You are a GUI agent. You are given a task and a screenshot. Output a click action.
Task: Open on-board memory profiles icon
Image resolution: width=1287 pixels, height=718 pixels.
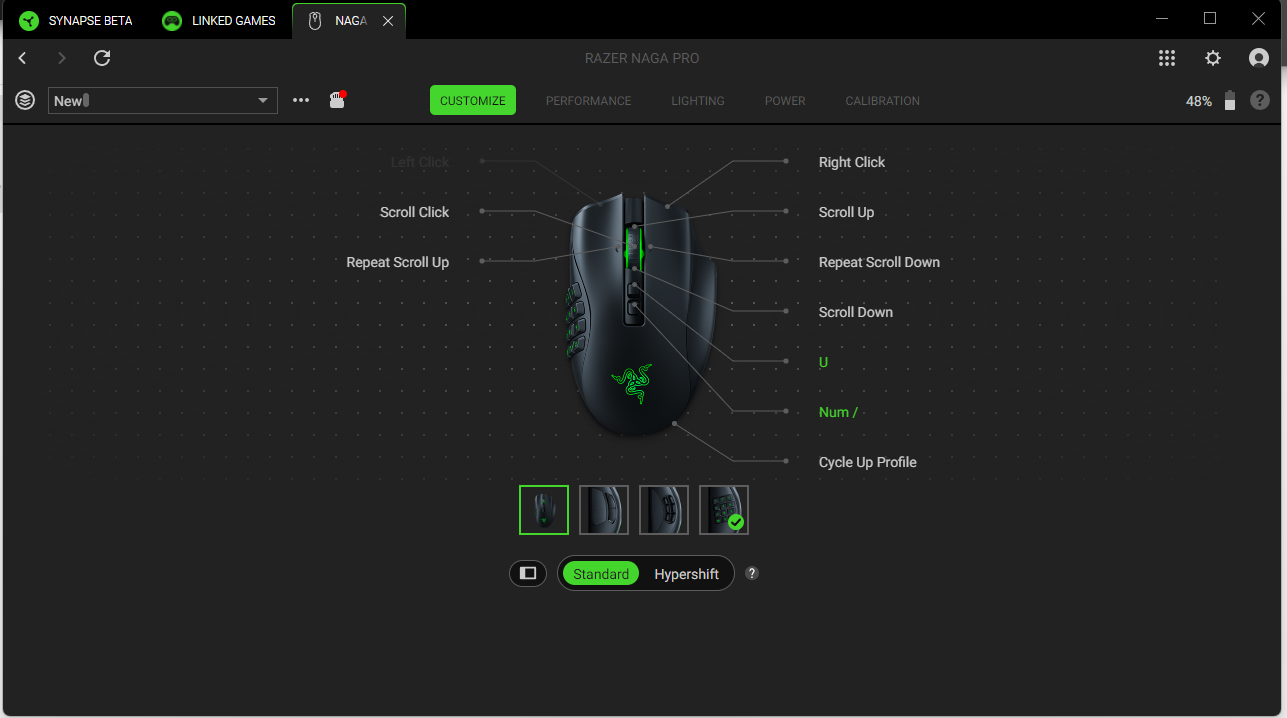coord(337,99)
